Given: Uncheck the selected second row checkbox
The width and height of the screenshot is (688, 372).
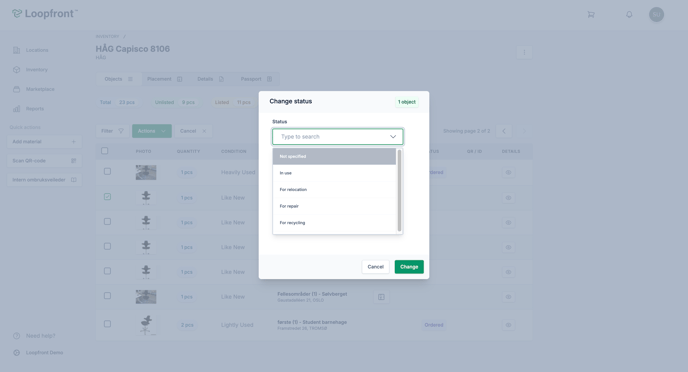Looking at the screenshot, I should (107, 197).
